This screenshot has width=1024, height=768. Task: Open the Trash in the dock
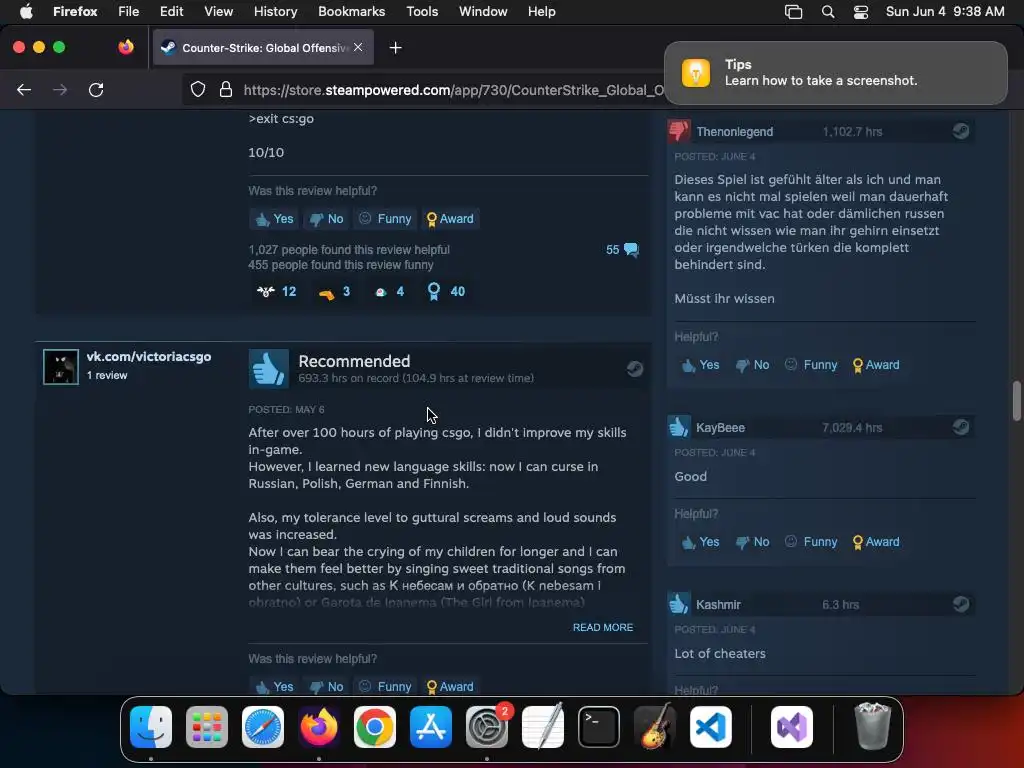(872, 727)
